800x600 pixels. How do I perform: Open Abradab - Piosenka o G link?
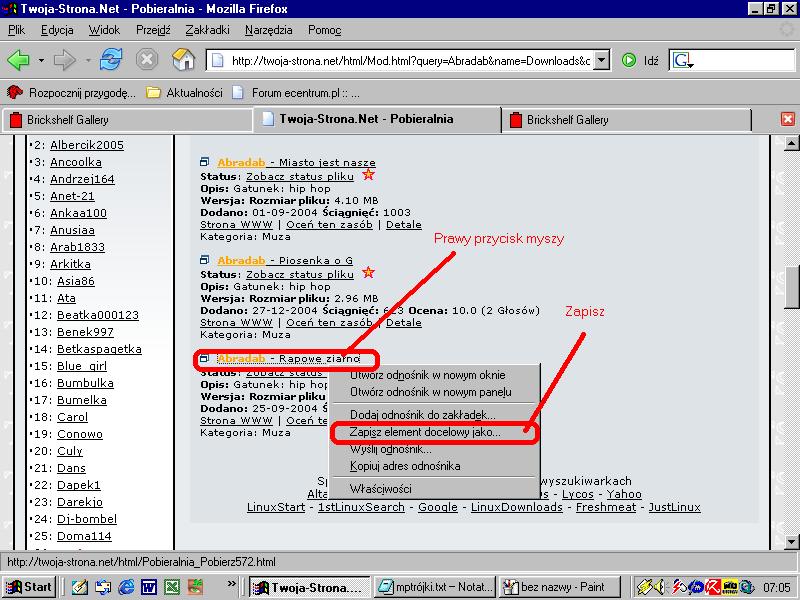tap(285, 261)
